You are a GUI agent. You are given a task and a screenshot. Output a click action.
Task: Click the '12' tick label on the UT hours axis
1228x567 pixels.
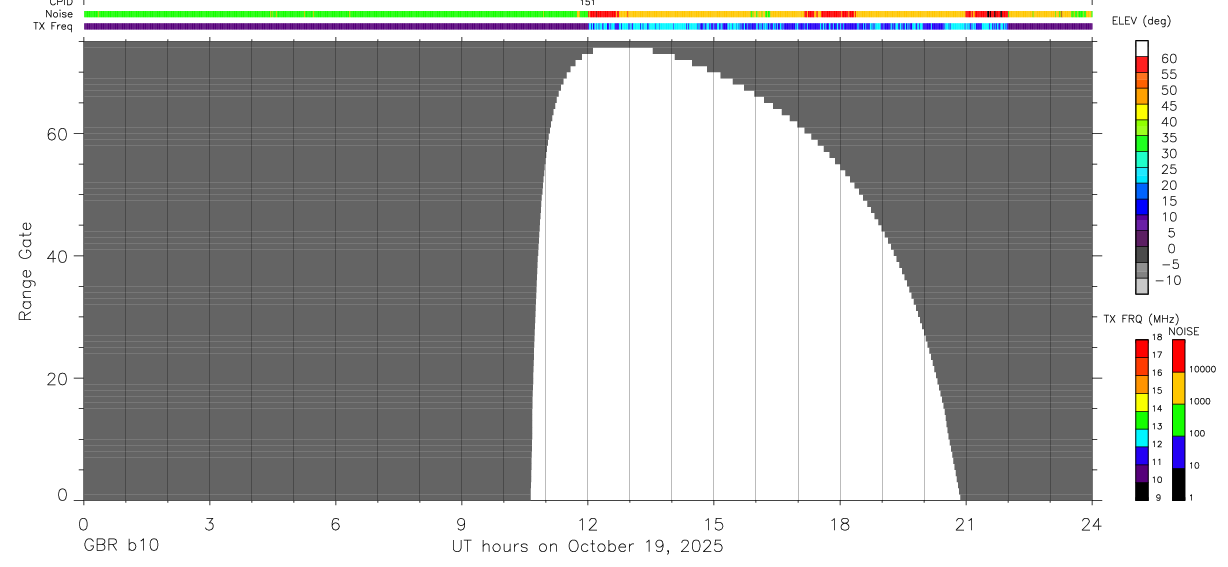pyautogui.click(x=588, y=523)
